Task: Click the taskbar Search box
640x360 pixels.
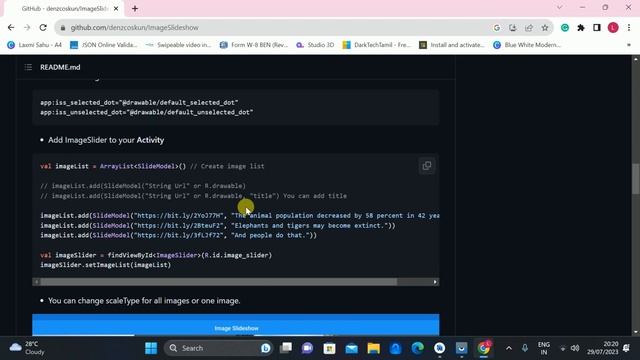Action: (219, 348)
